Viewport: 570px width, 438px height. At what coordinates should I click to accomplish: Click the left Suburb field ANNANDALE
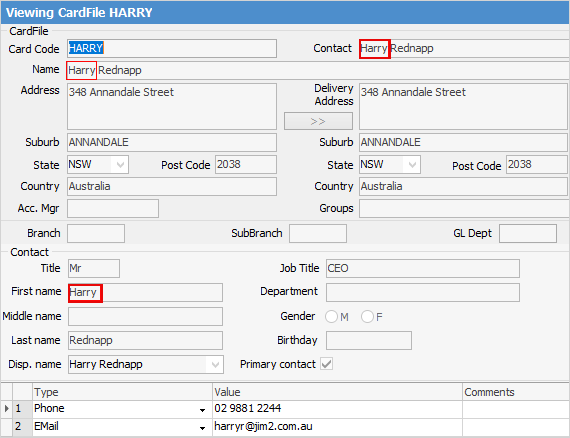pyautogui.click(x=172, y=142)
